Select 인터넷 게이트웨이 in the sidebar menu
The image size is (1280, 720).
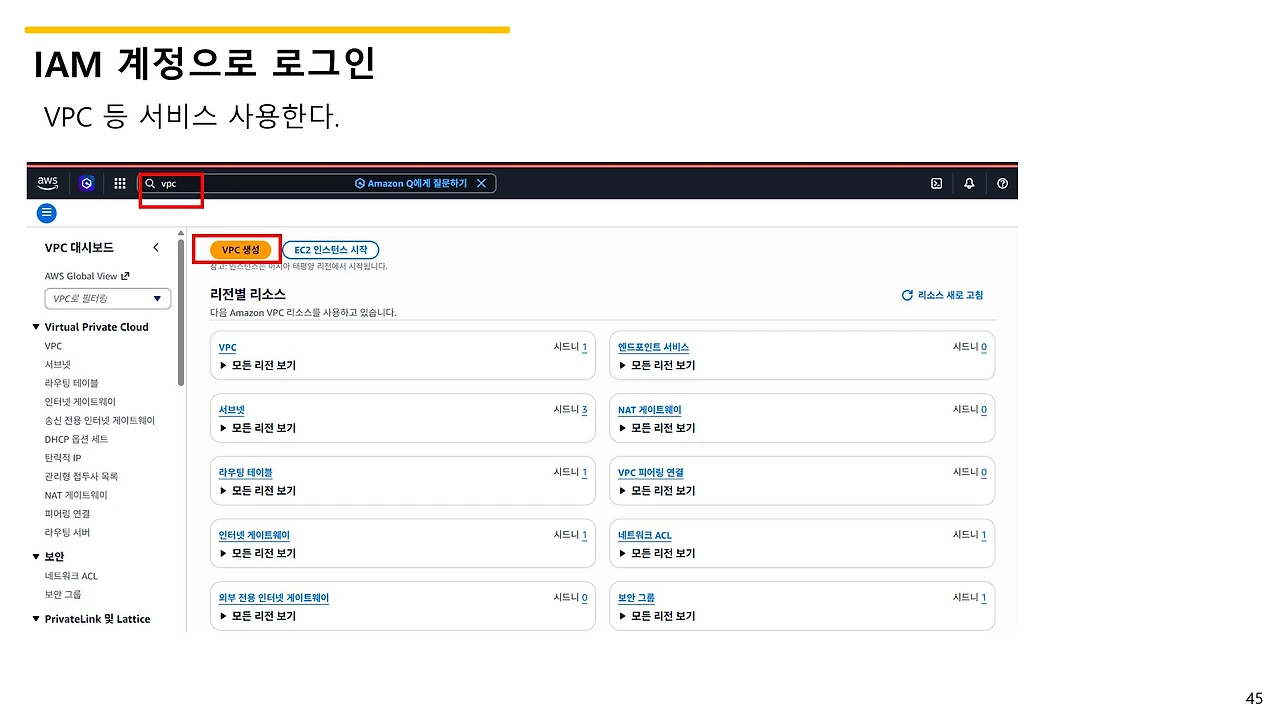[x=80, y=402]
